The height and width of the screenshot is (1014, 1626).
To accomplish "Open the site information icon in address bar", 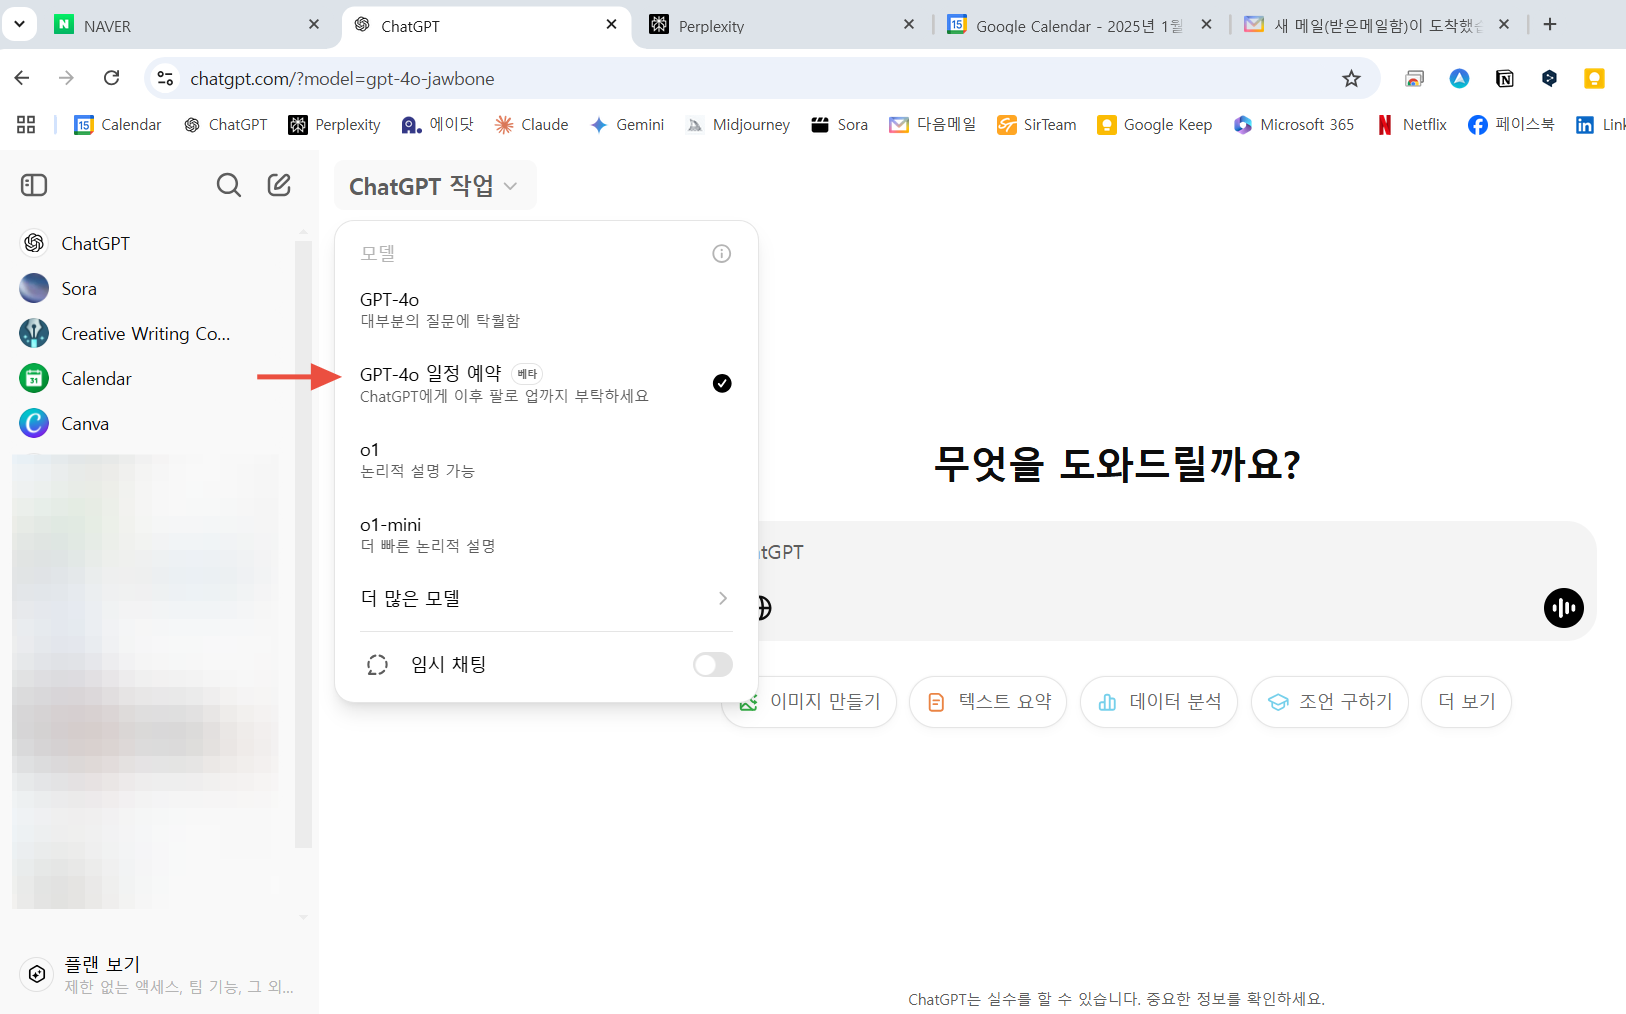I will [166, 79].
